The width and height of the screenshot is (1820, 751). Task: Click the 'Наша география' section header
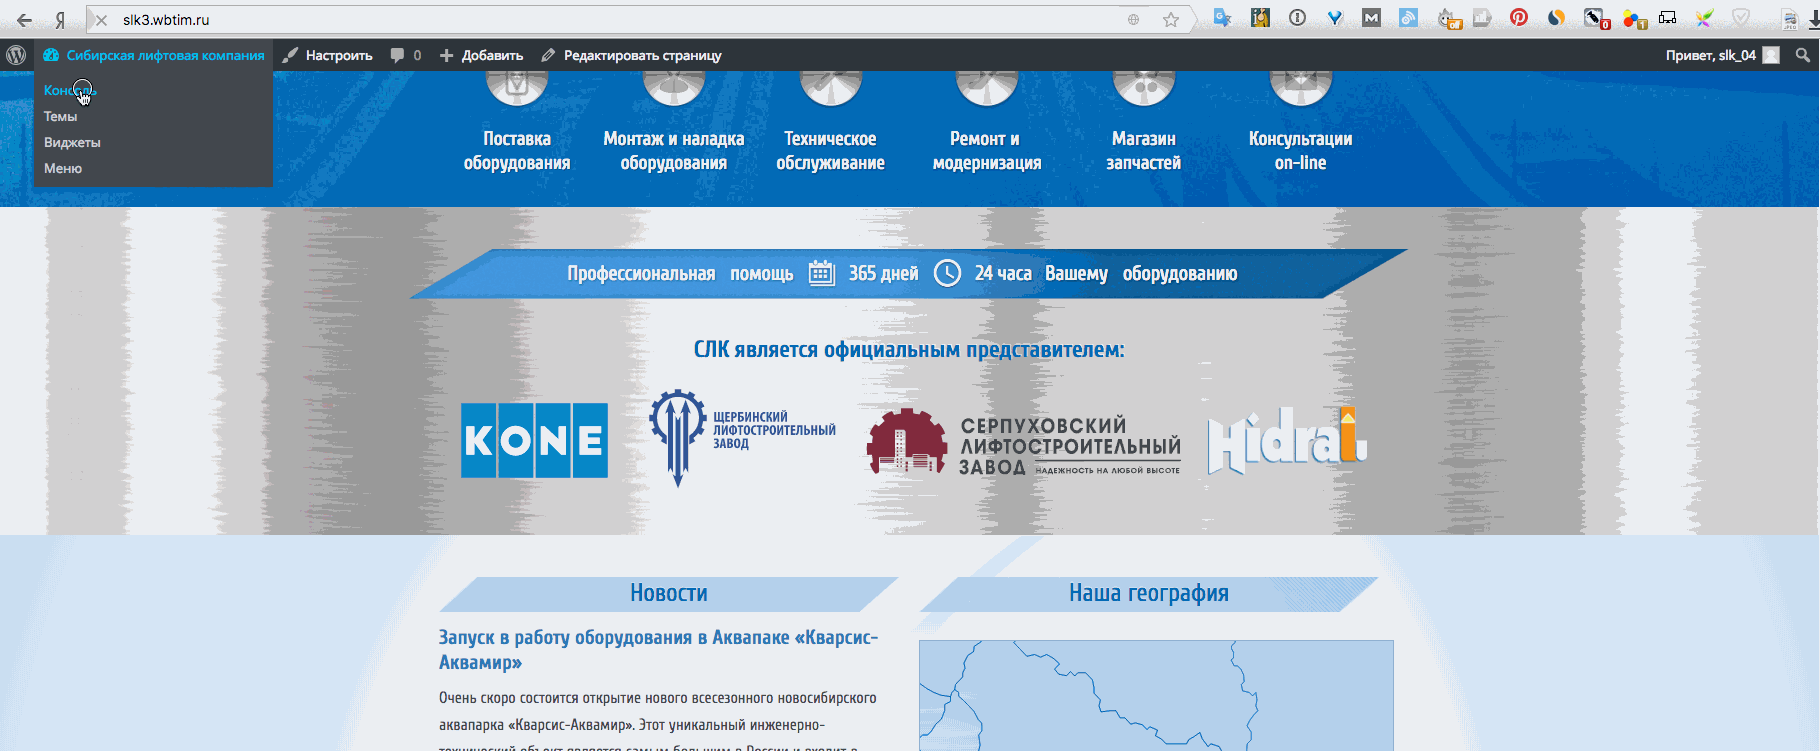(x=1149, y=593)
